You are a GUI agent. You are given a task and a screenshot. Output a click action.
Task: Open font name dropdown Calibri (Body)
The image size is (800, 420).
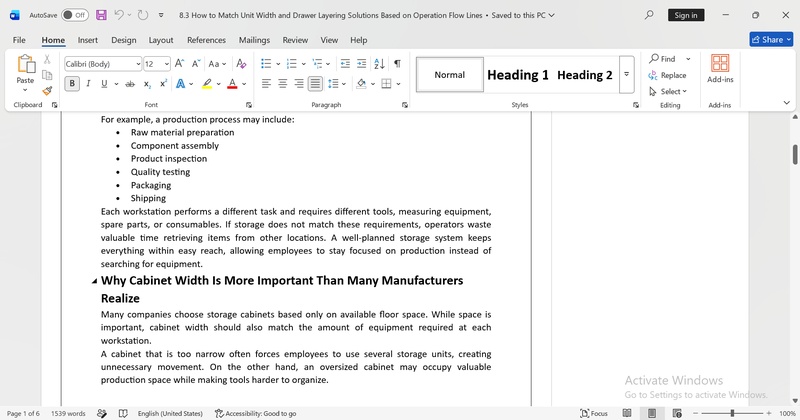pos(138,64)
